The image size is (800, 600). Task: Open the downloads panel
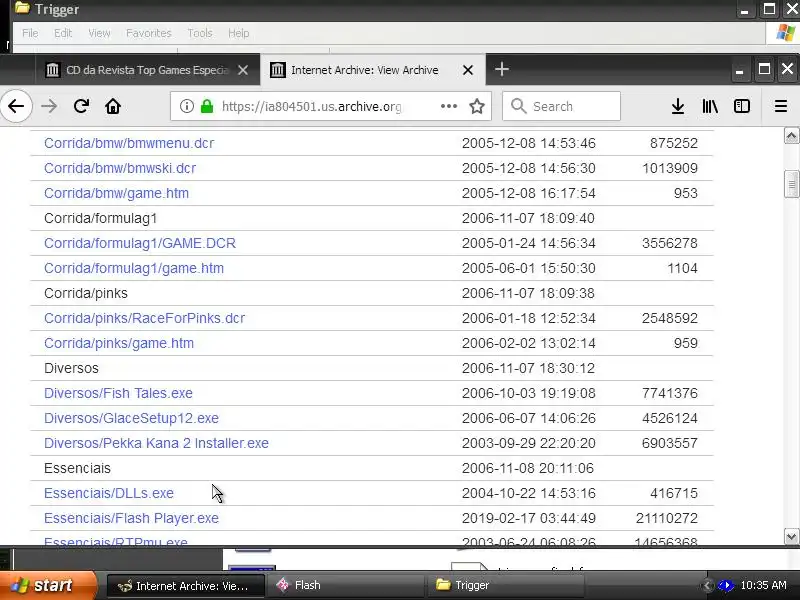coord(678,106)
